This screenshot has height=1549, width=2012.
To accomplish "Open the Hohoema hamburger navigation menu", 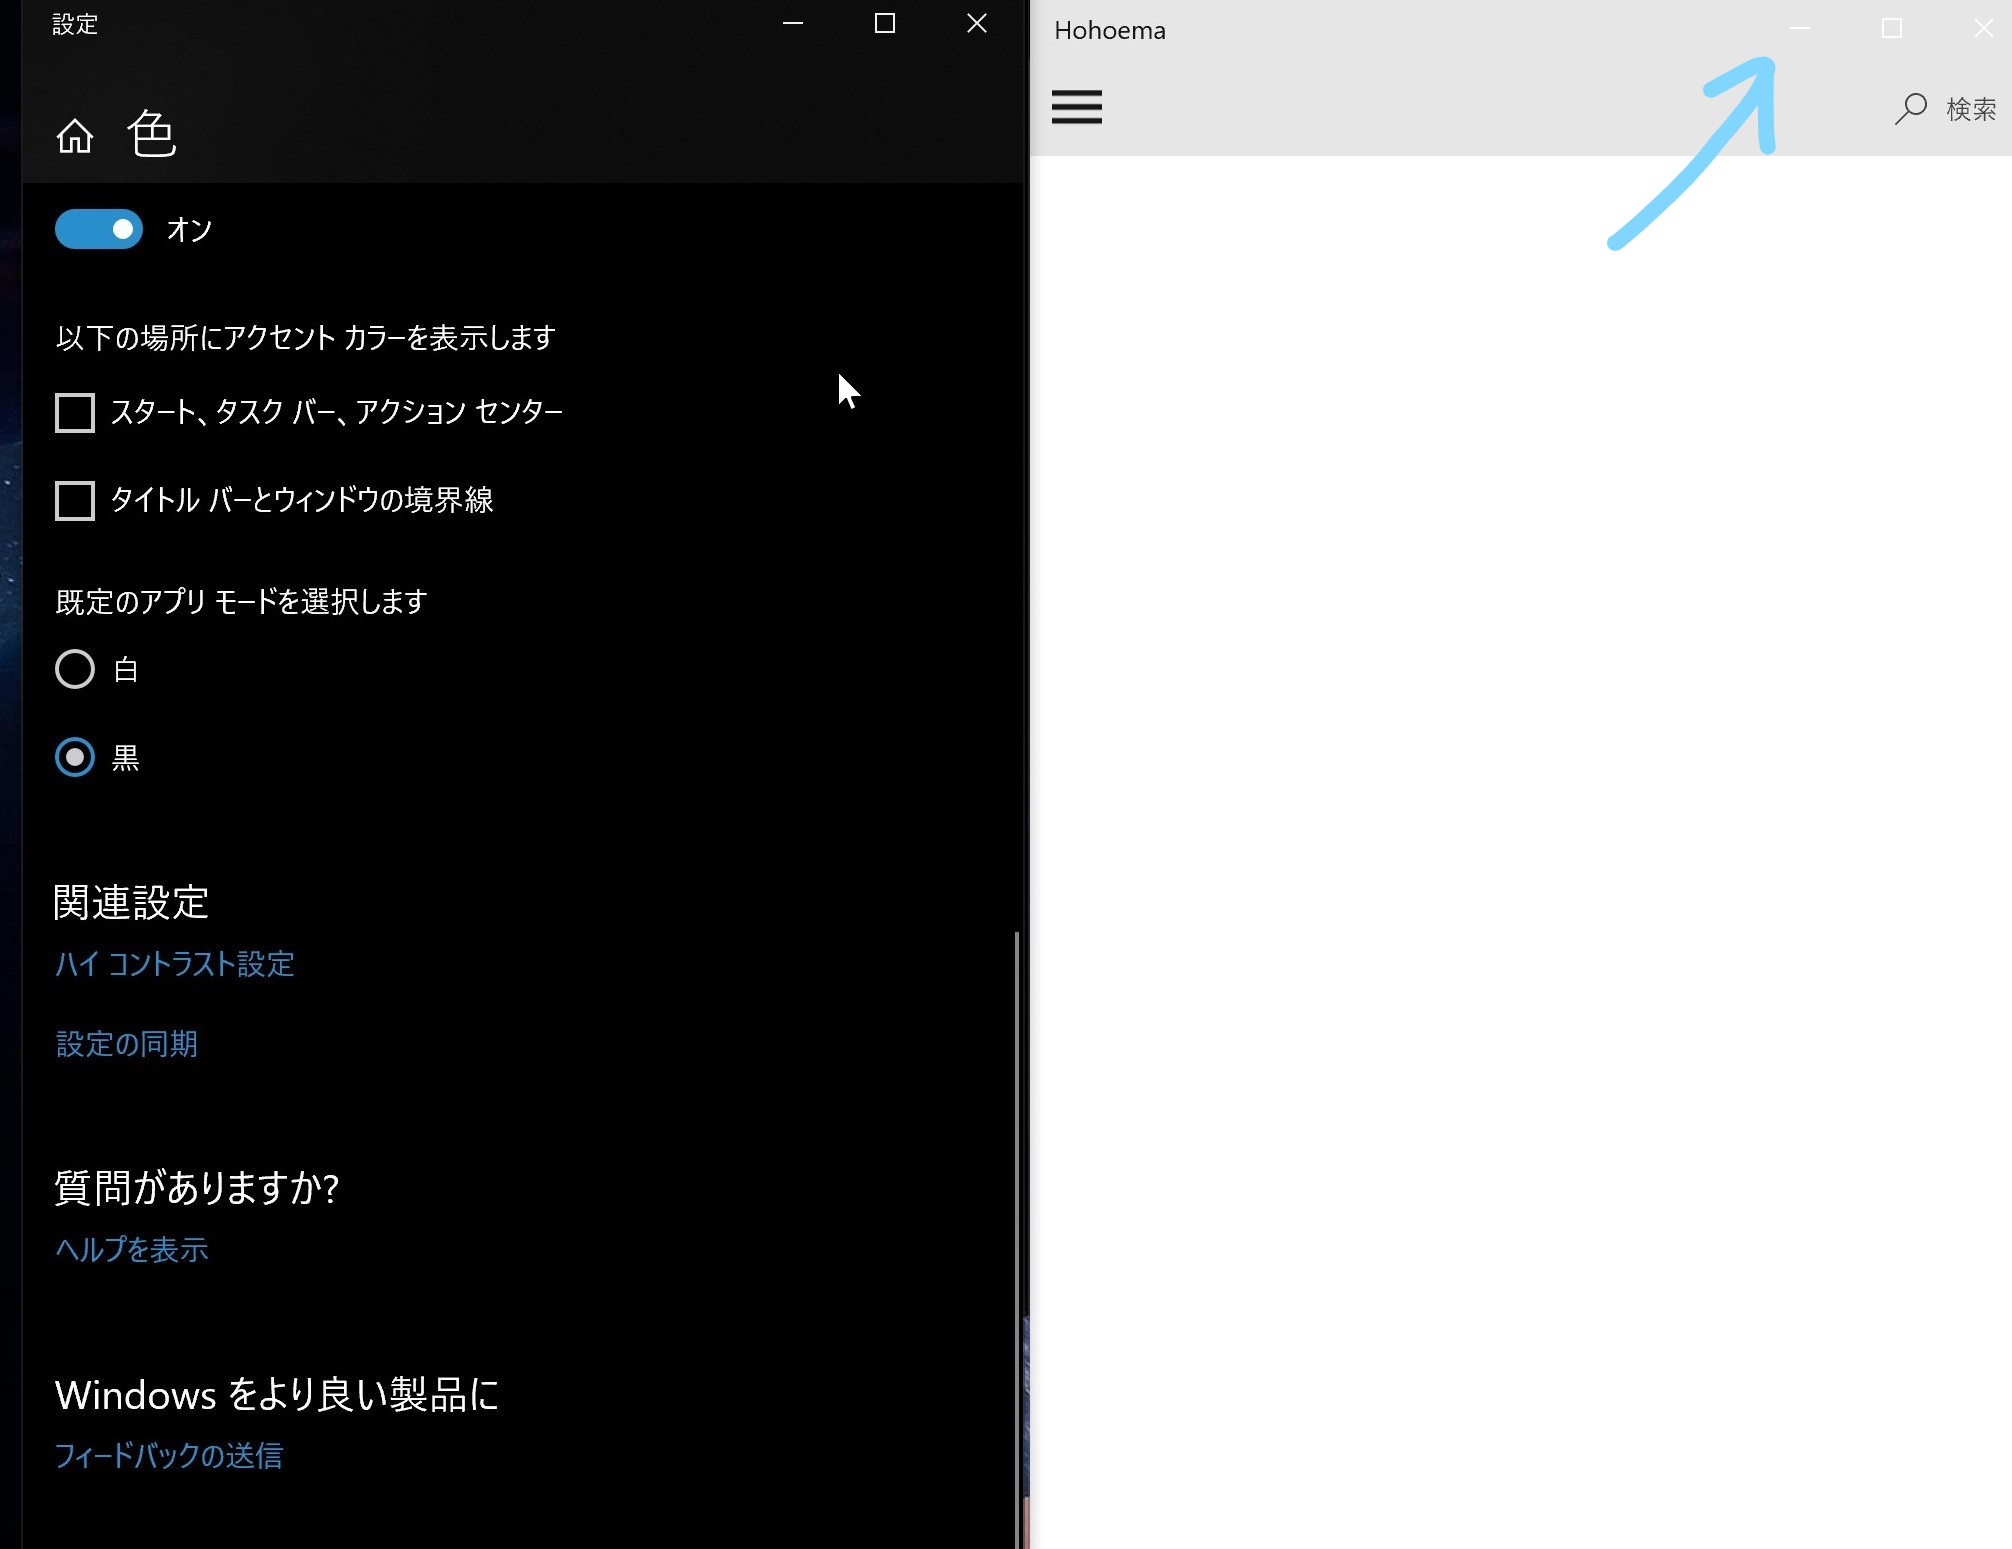I will (1076, 107).
